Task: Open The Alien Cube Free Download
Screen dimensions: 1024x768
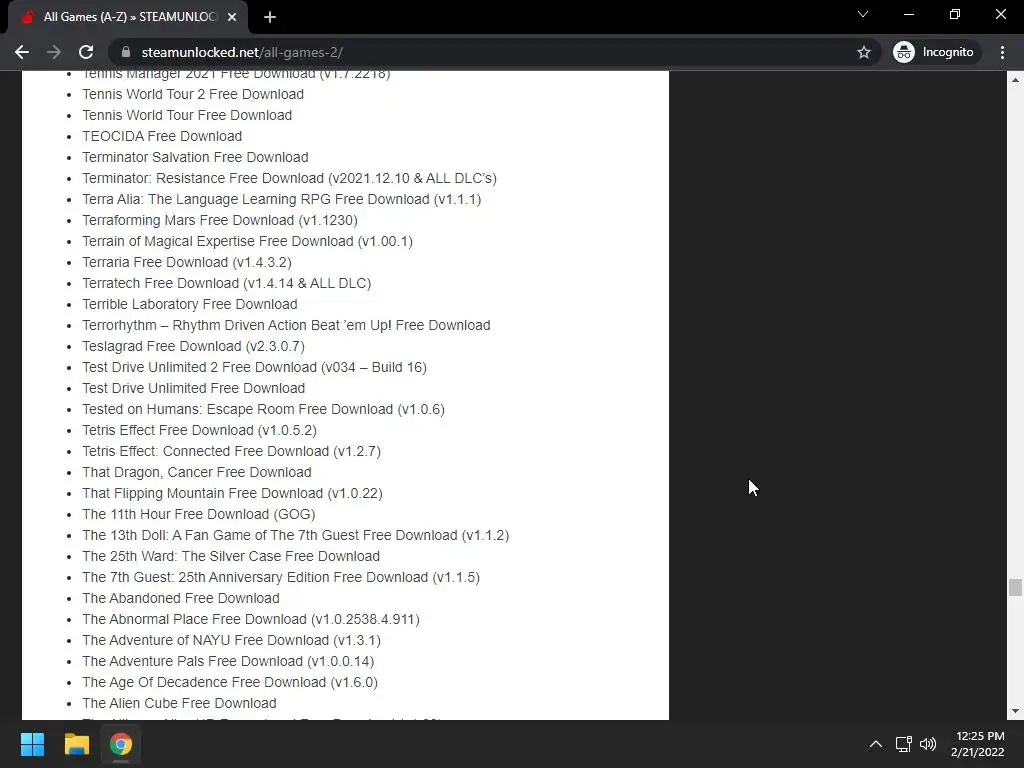Action: tap(179, 703)
